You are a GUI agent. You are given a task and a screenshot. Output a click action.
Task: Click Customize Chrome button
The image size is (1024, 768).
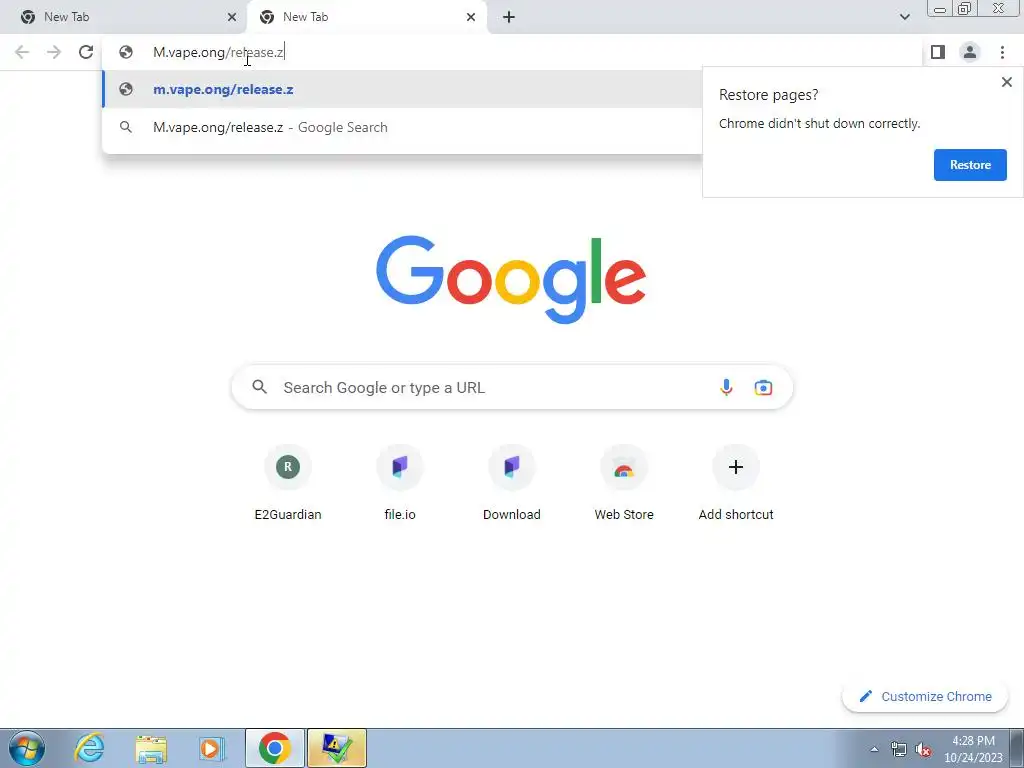(925, 696)
